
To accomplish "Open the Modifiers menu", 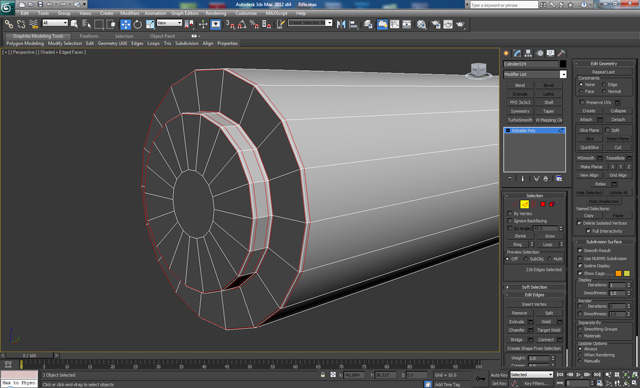I will coord(130,13).
